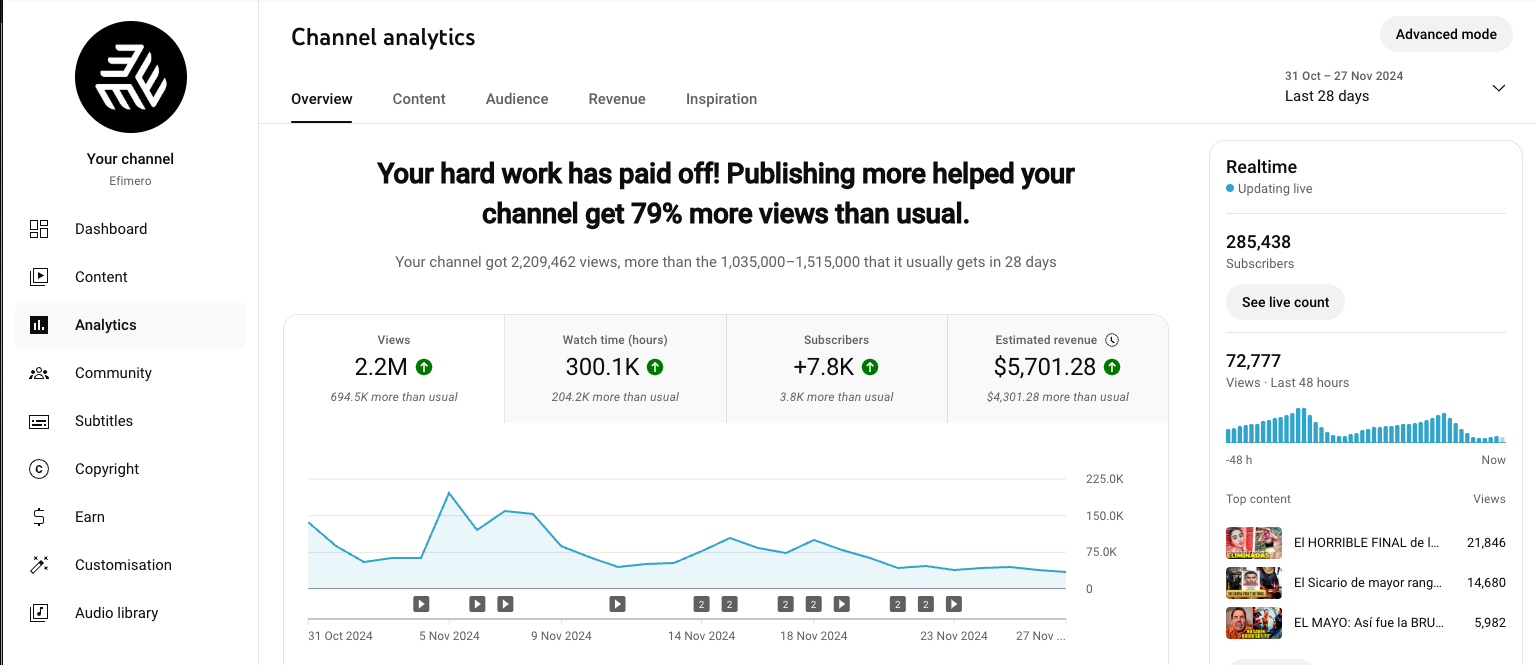Click the 5,982 views value
This screenshot has width=1536, height=665.
[1490, 622]
